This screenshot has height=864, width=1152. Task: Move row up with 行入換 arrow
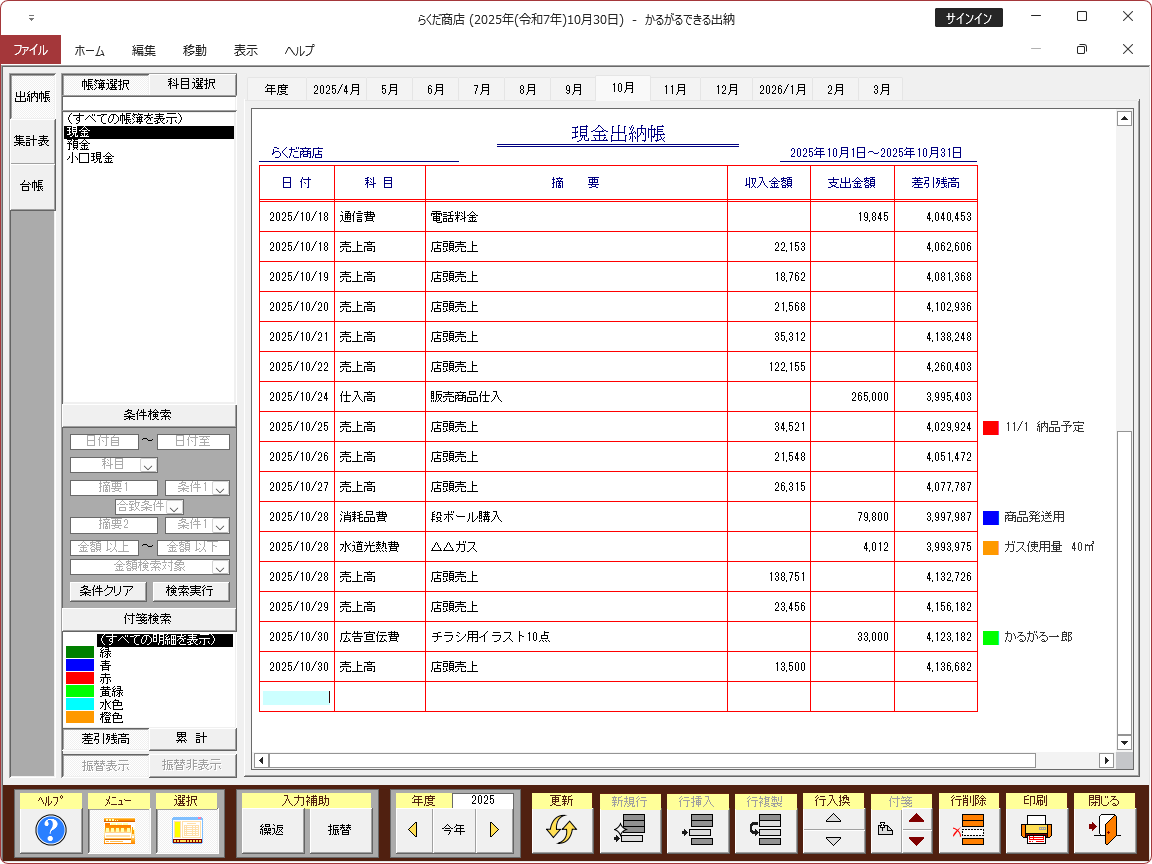pyautogui.click(x=833, y=818)
